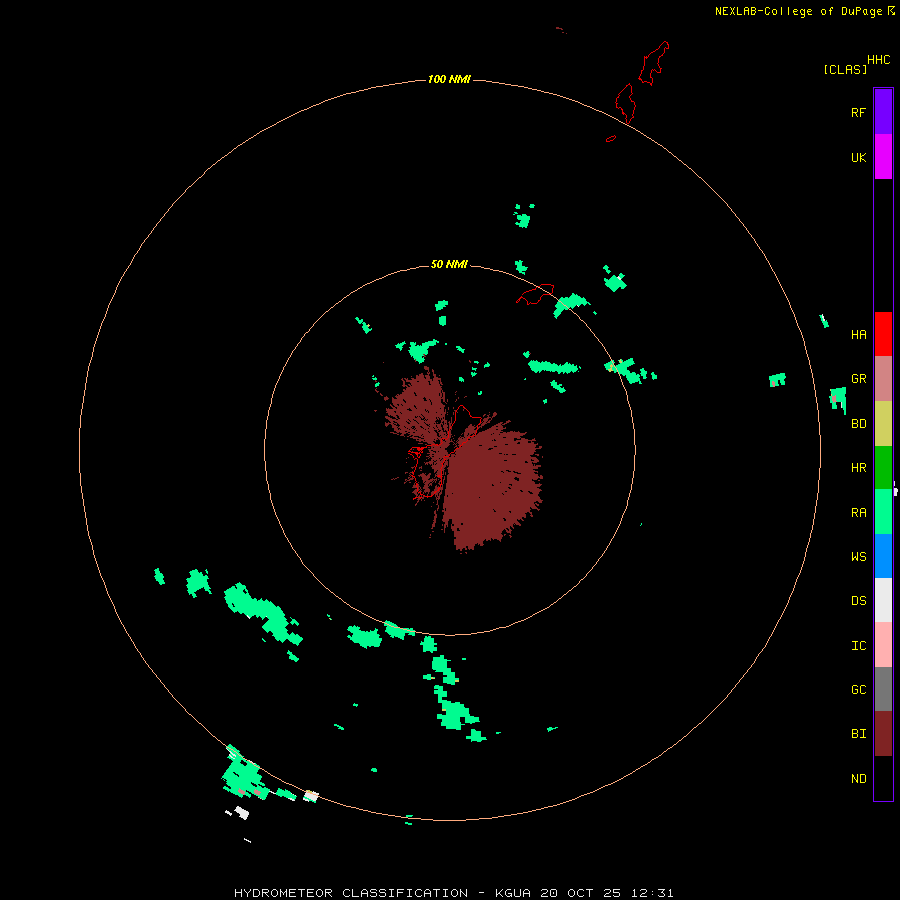This screenshot has height=900, width=900.
Task: Click the WS blue legend swatch
Action: [883, 556]
